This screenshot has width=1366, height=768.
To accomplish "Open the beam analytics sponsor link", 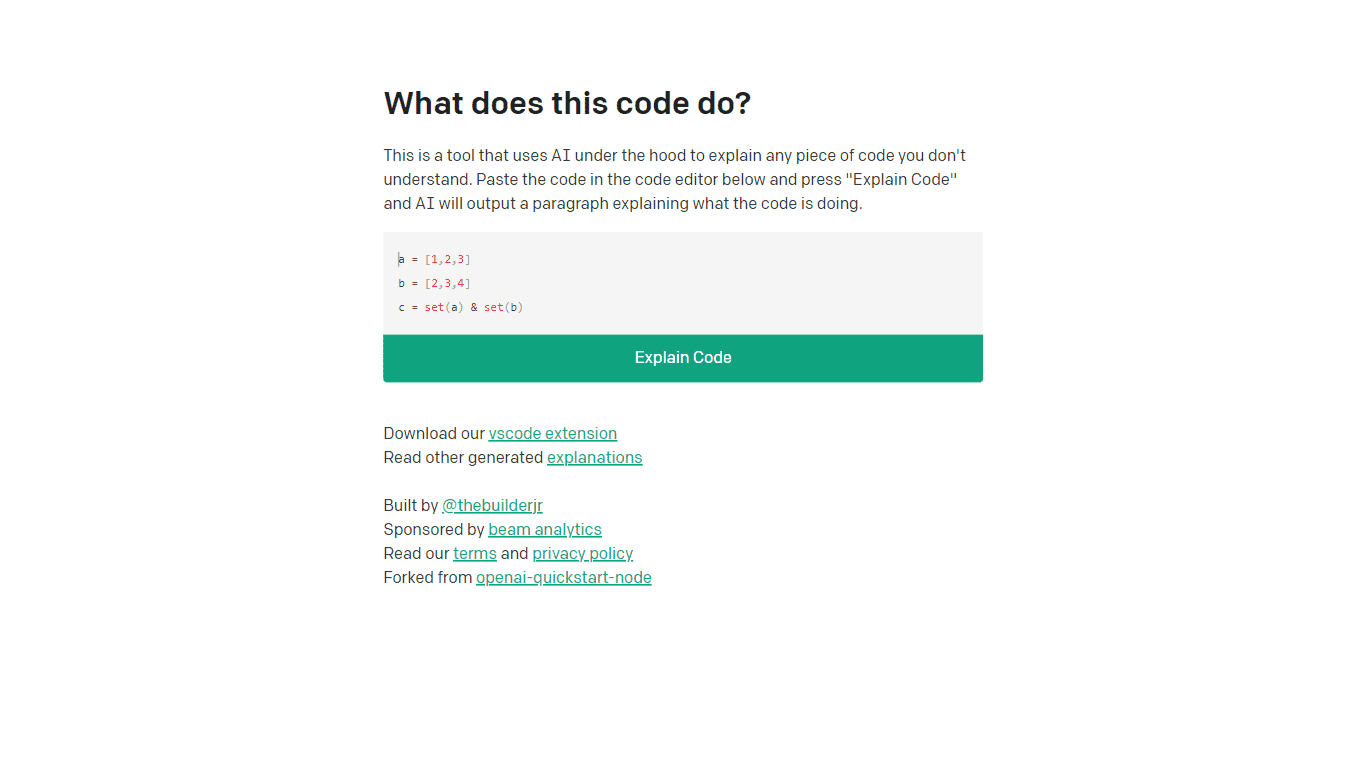I will click(545, 529).
